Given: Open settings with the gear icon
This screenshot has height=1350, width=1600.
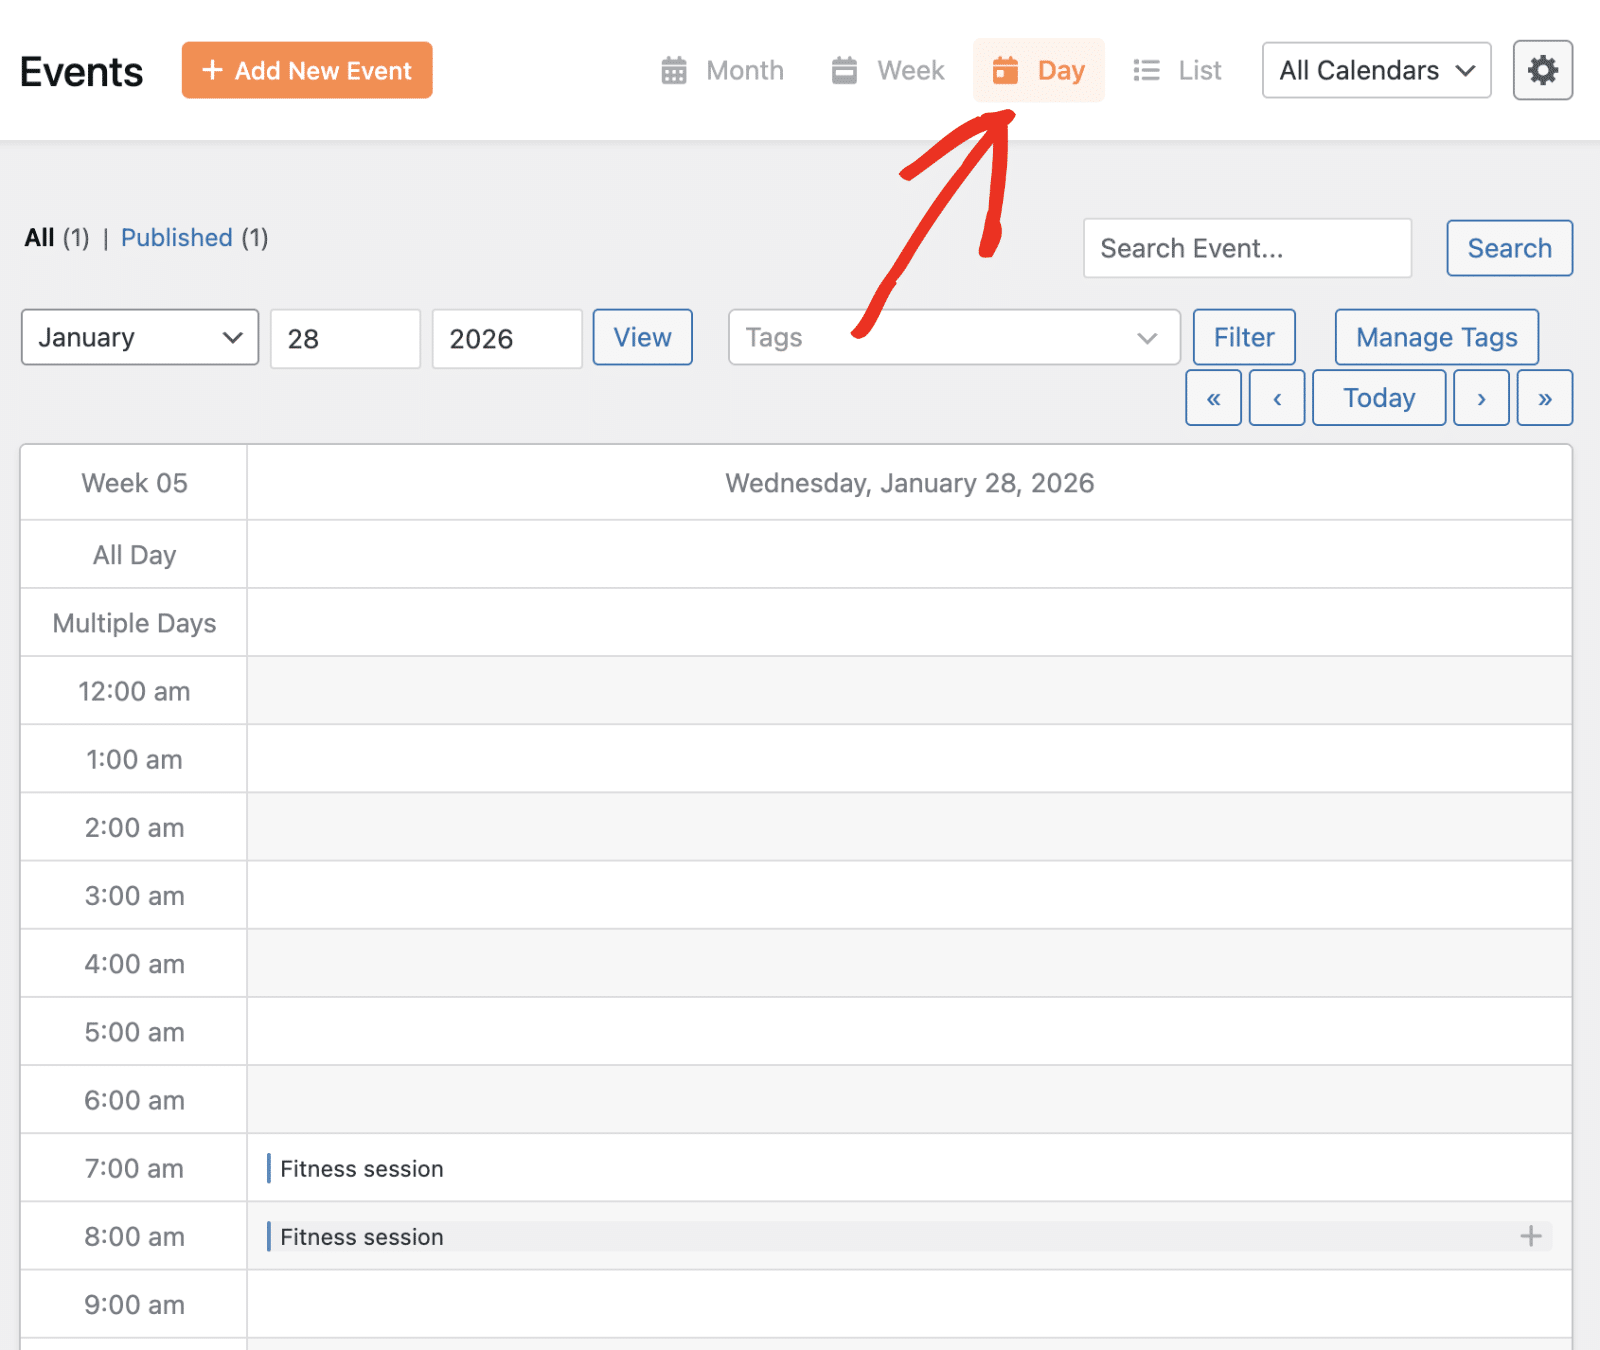Looking at the screenshot, I should (1542, 70).
